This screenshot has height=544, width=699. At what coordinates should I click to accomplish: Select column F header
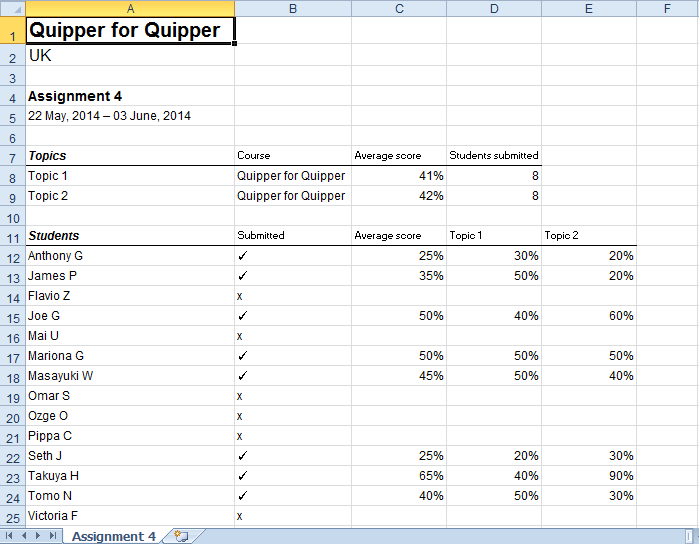pos(667,8)
